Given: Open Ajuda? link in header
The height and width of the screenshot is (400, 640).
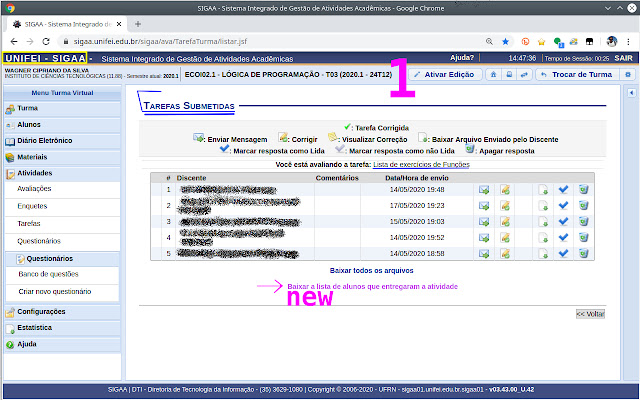Looking at the screenshot, I should (462, 58).
